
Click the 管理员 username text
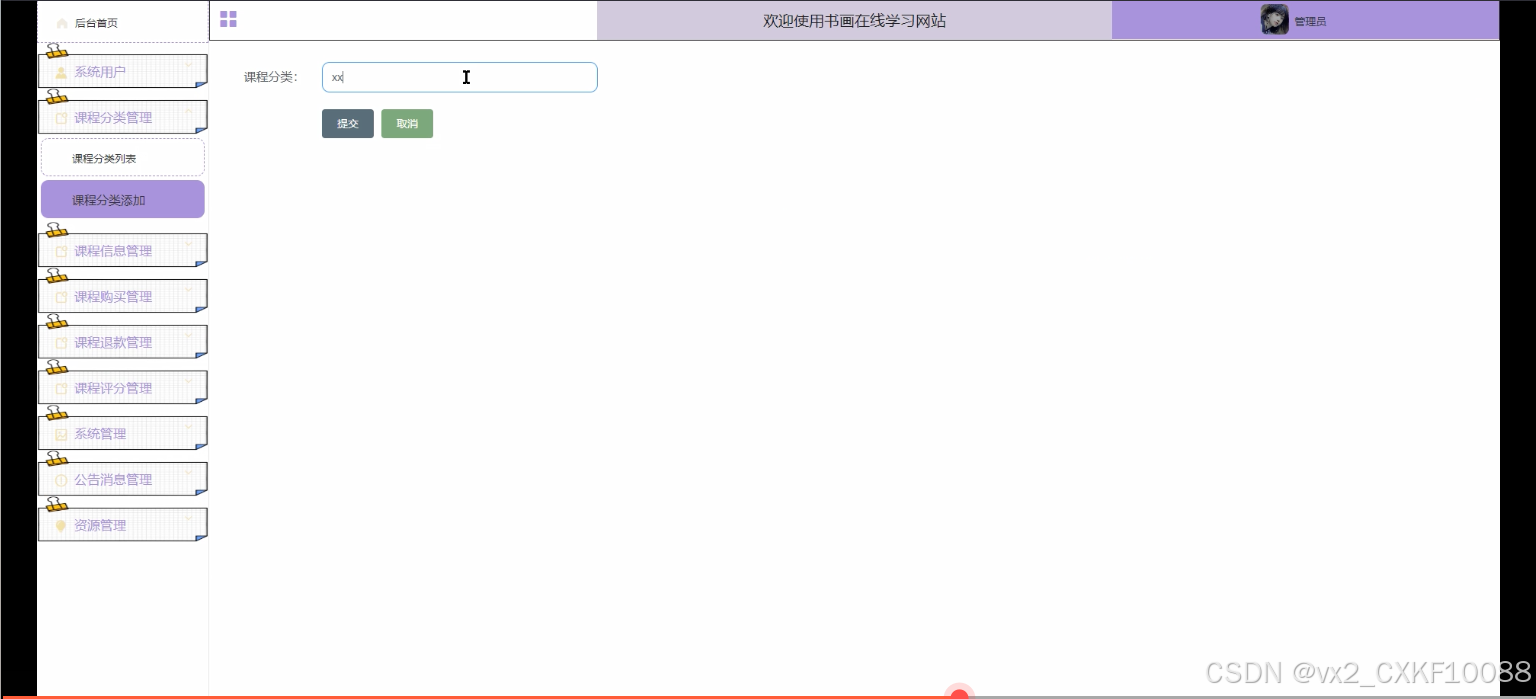(x=1310, y=21)
